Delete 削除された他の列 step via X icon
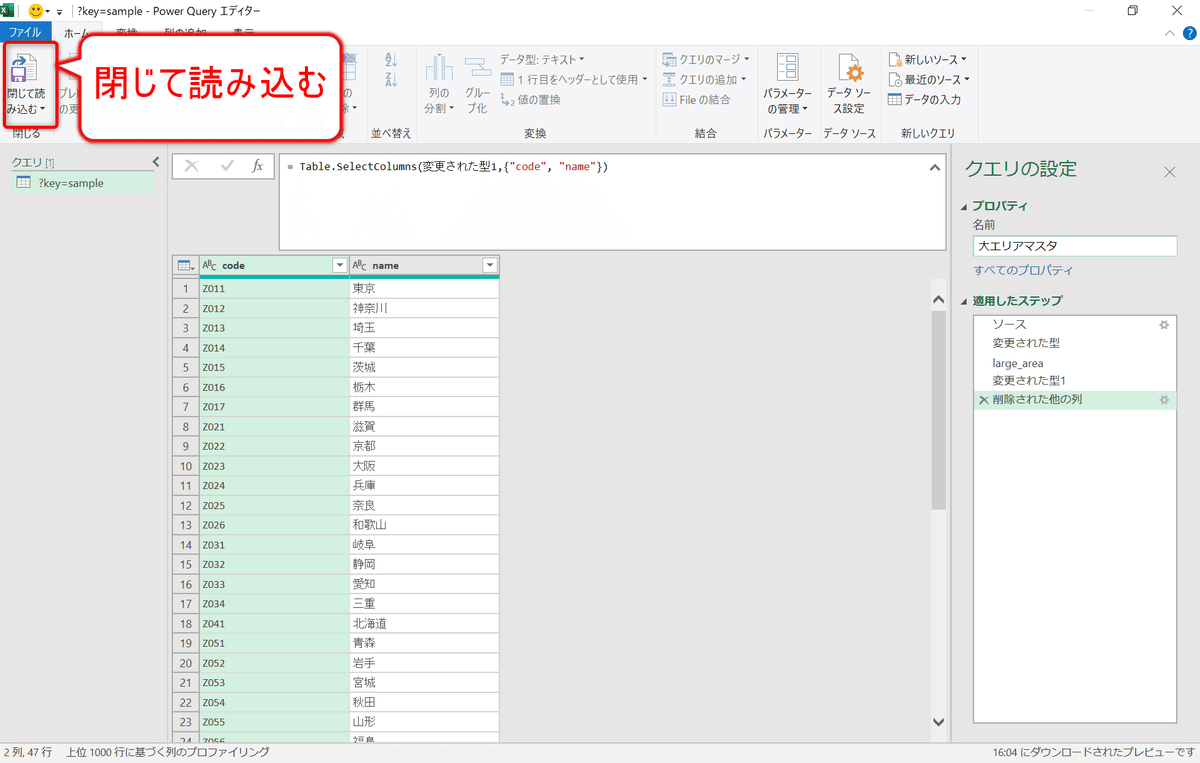The width and height of the screenshot is (1200, 763). tap(984, 400)
